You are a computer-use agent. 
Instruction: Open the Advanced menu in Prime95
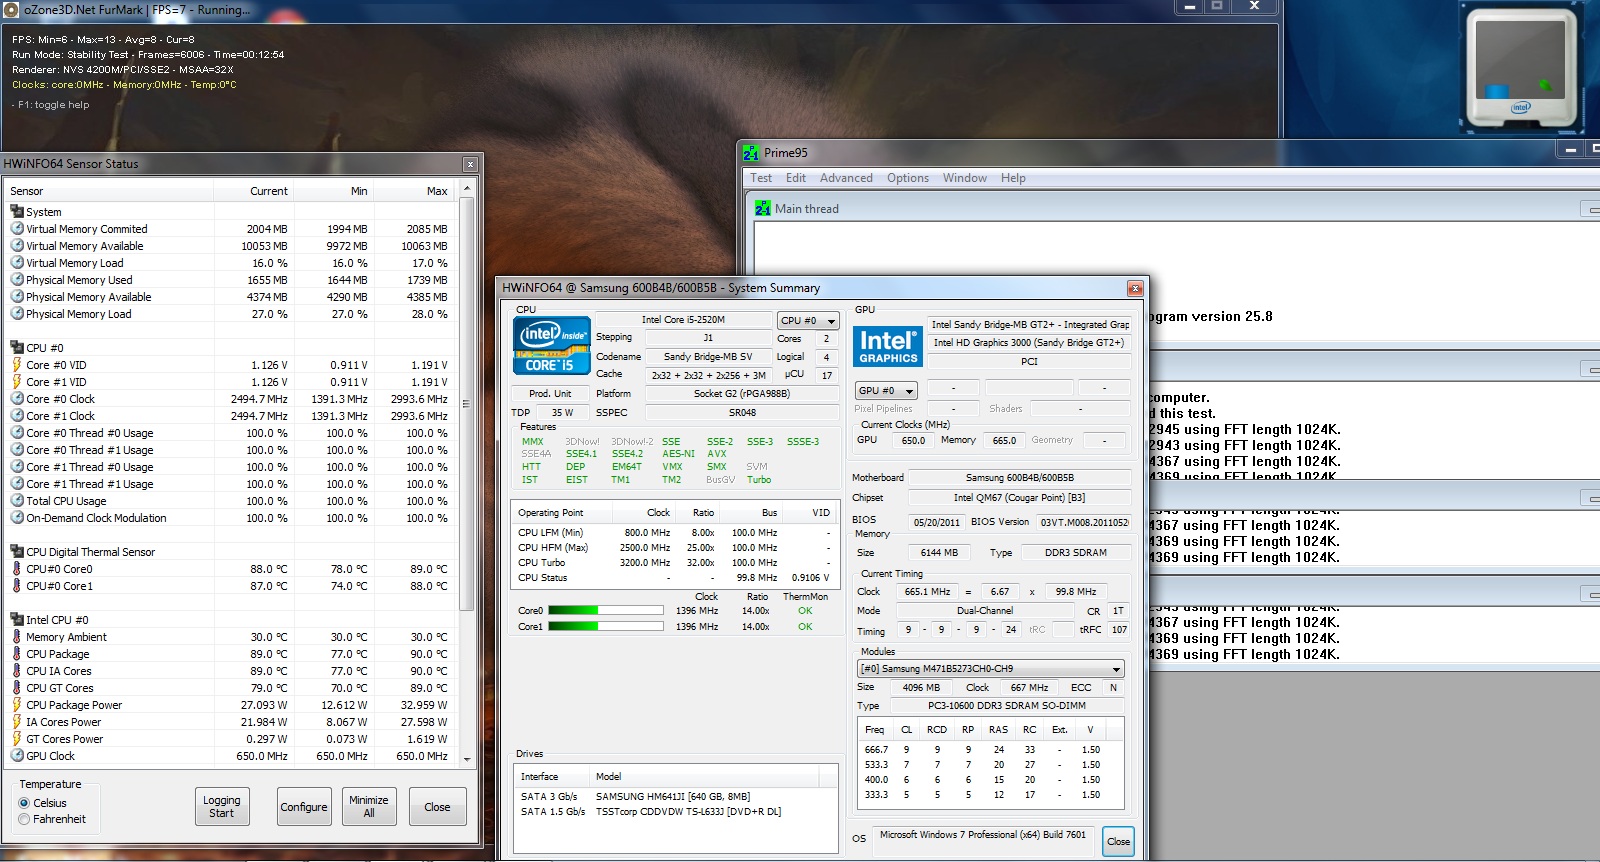coord(846,178)
